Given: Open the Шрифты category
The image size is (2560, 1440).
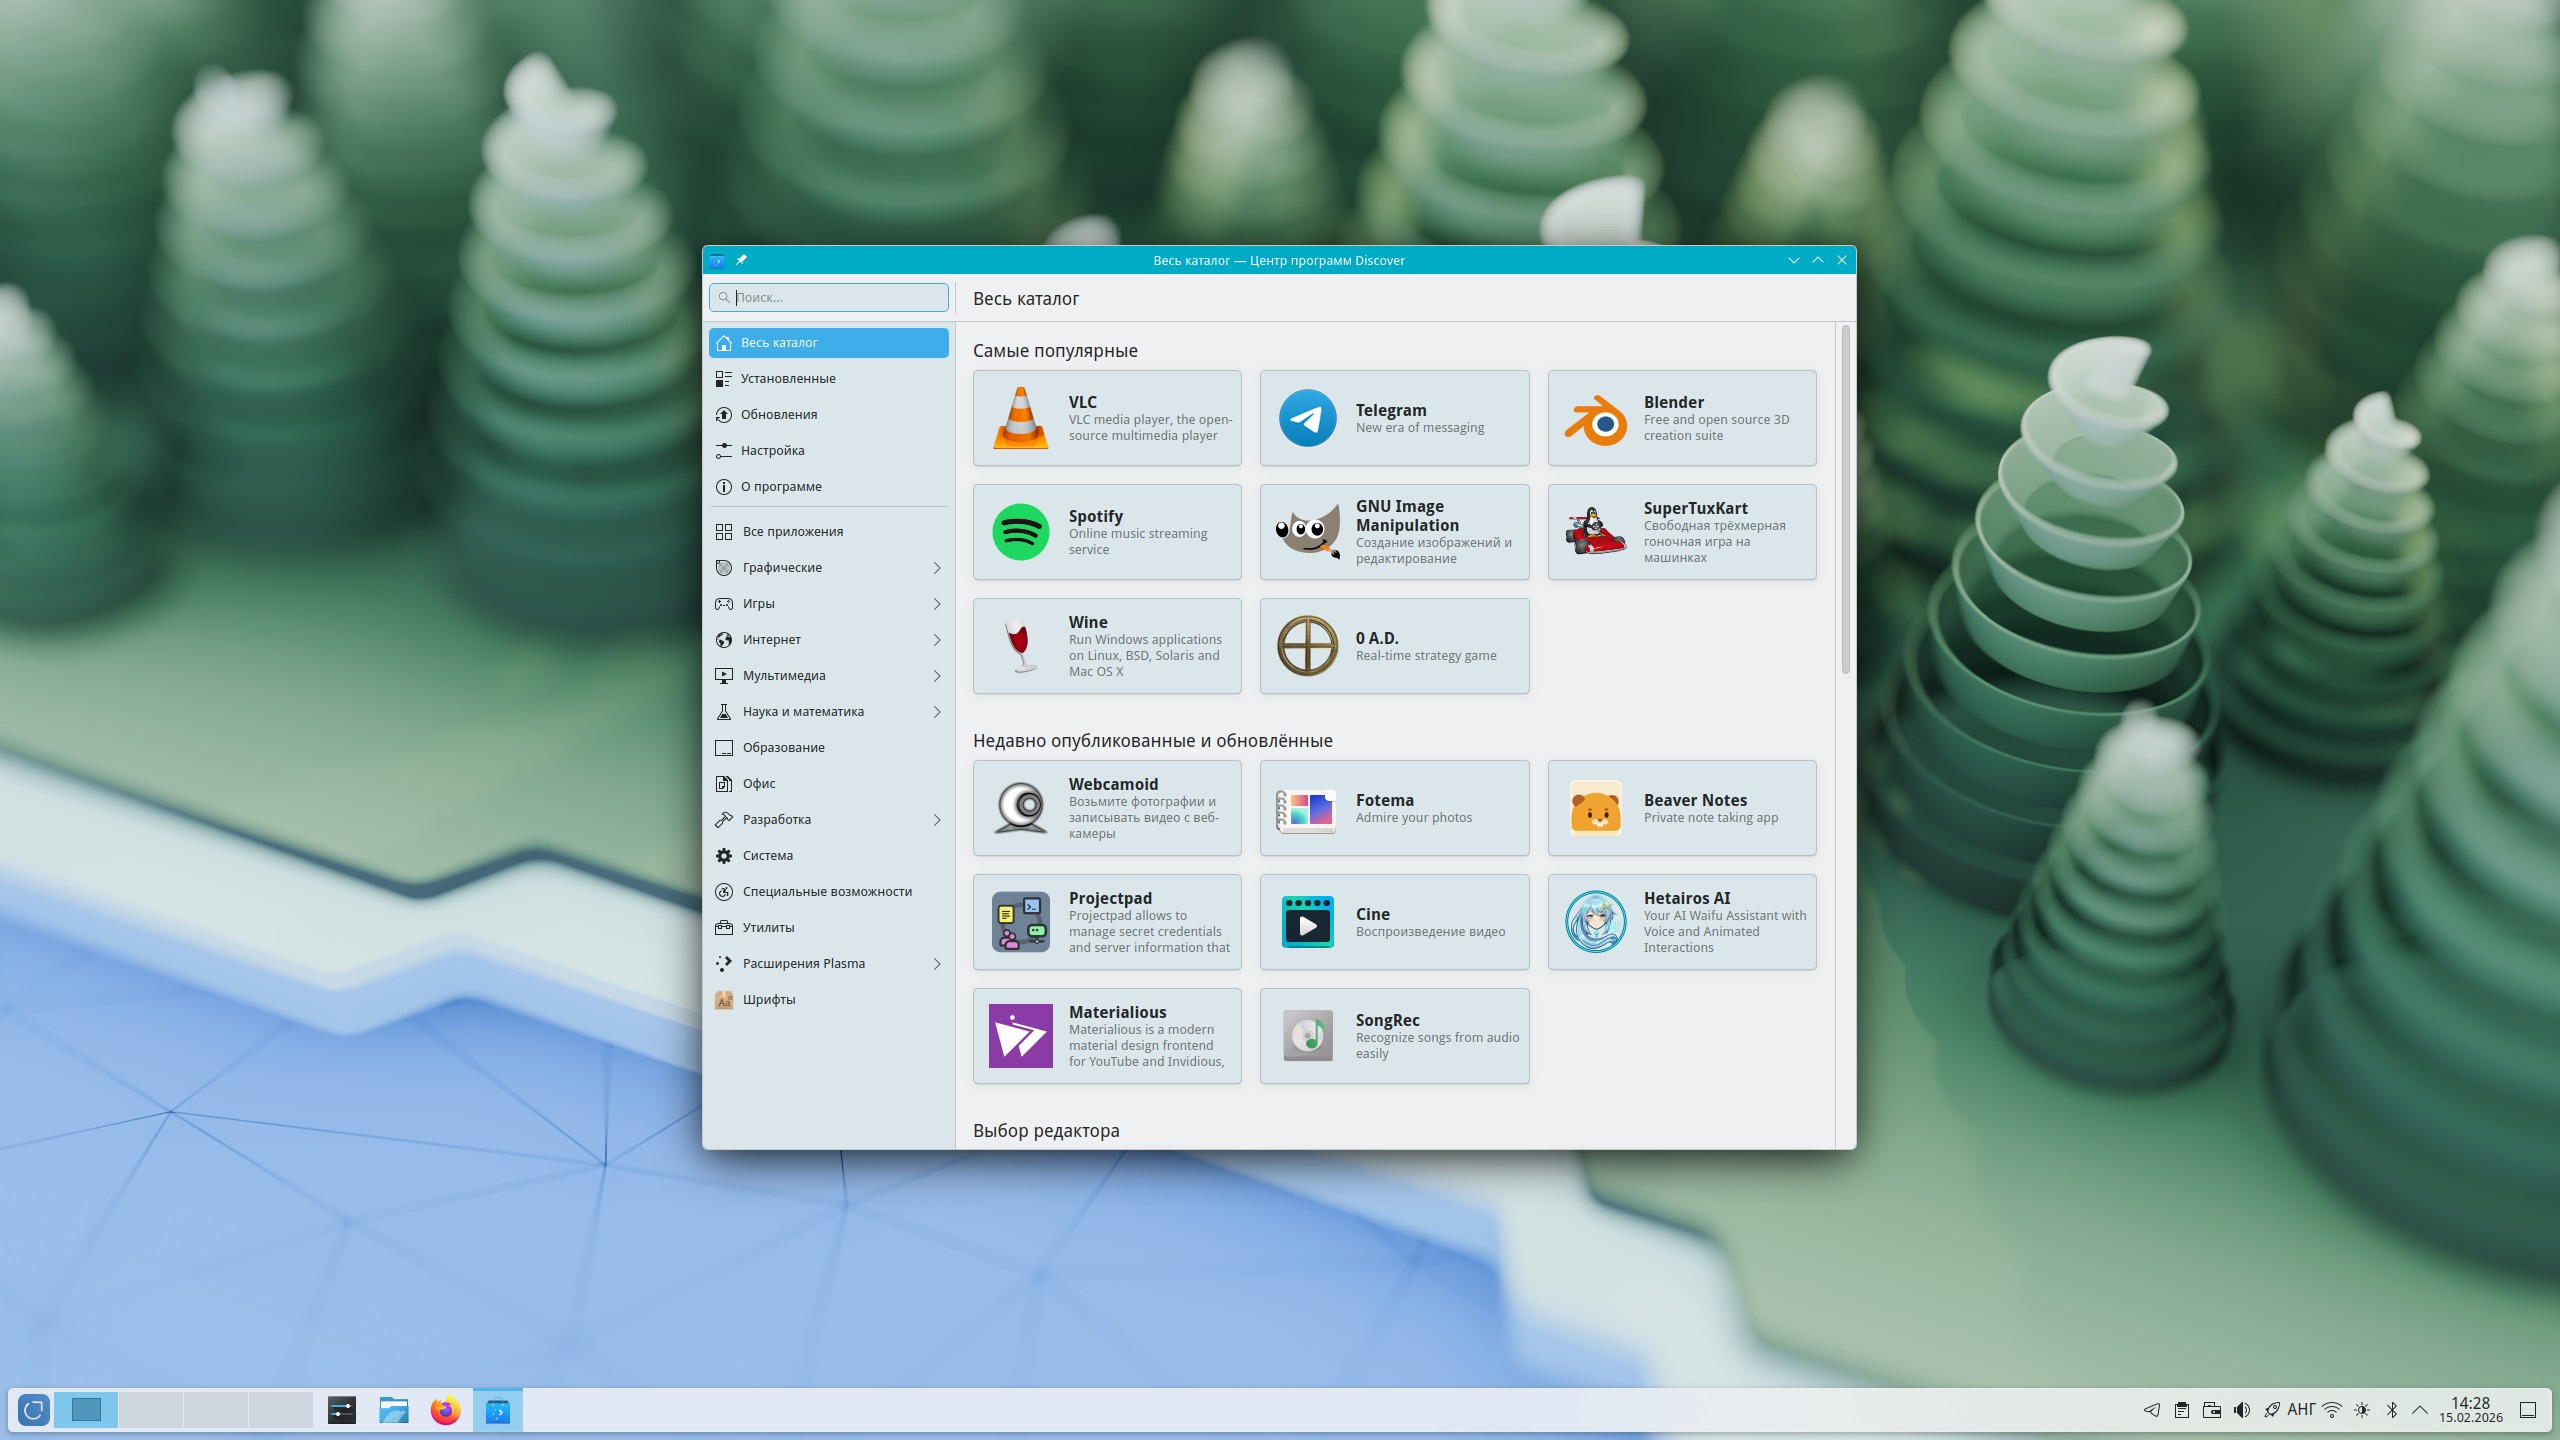Looking at the screenshot, I should [x=768, y=1000].
